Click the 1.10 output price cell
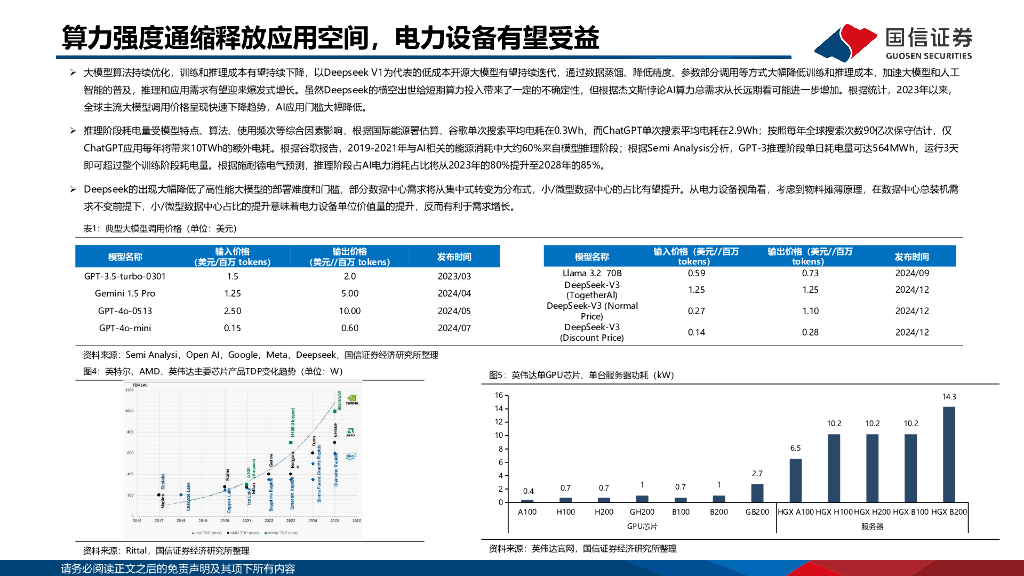This screenshot has height=576, width=1024. pos(810,311)
